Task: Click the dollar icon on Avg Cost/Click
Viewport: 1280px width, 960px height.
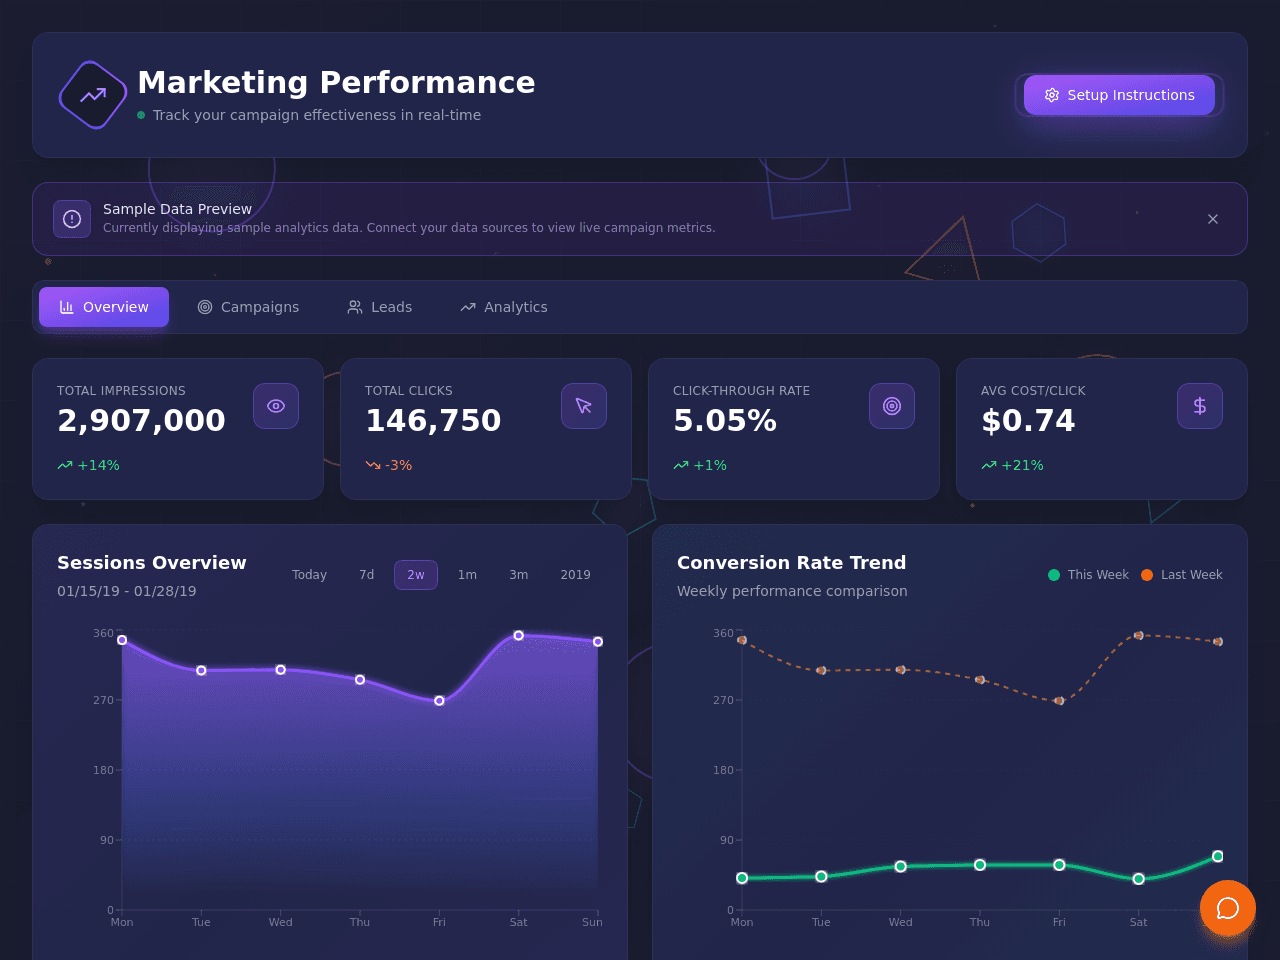Action: click(x=1200, y=406)
